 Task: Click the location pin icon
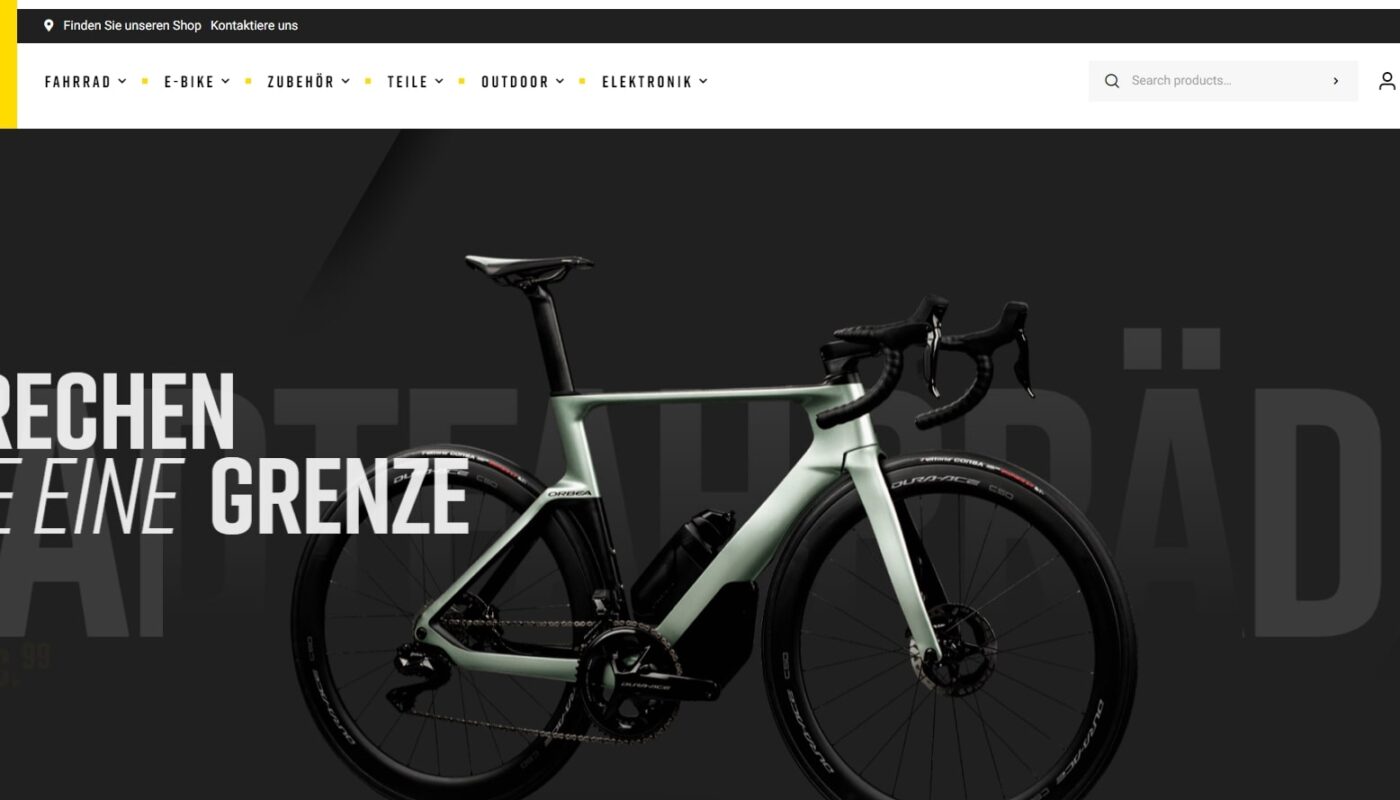(x=49, y=25)
